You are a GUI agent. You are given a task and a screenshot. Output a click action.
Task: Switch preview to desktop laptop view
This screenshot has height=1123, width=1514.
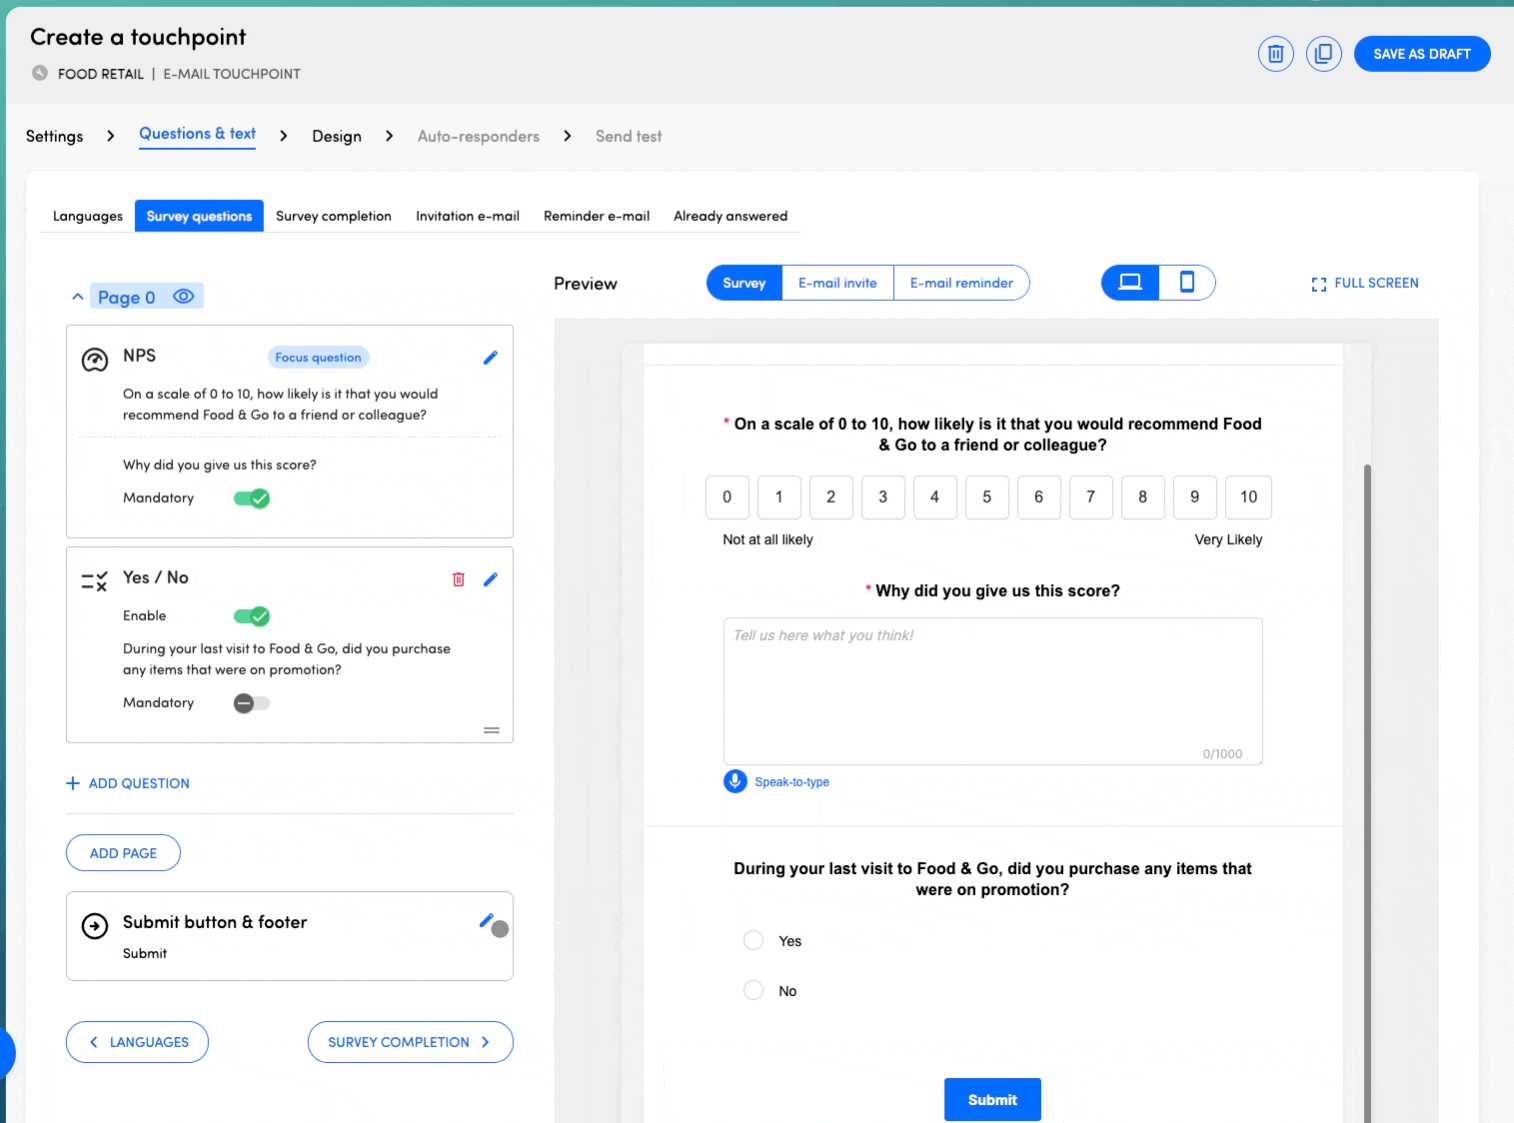click(1130, 283)
